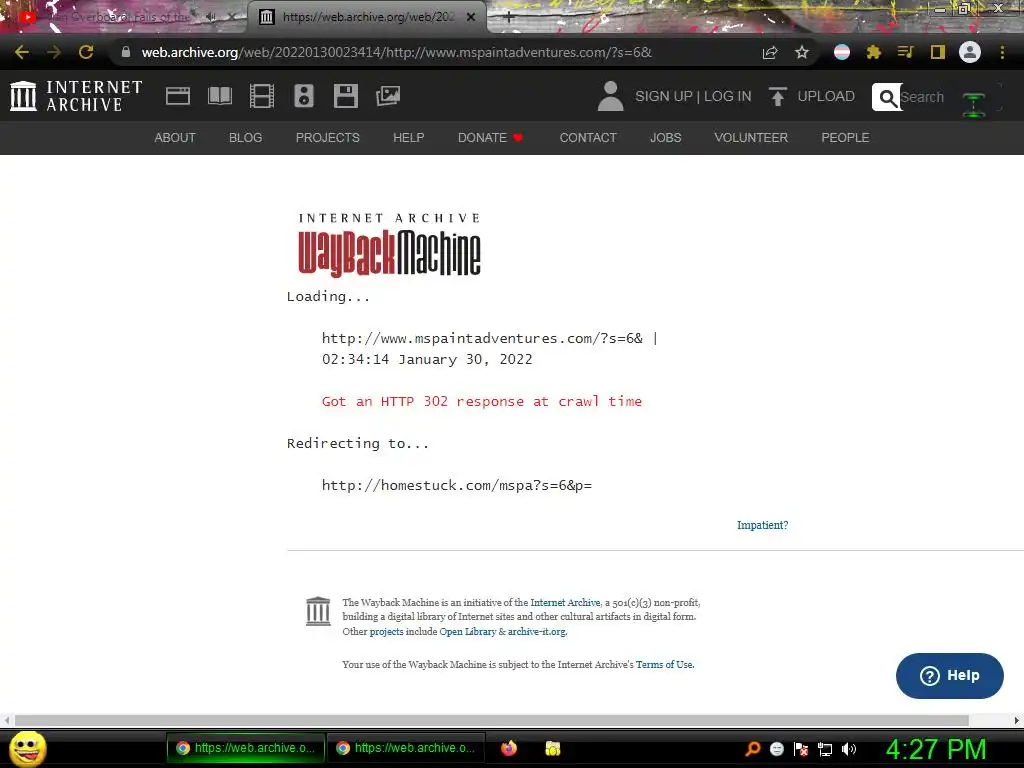Image resolution: width=1024 pixels, height=768 pixels.
Task: Click the green beacon icon beside Search
Action: 974,104
